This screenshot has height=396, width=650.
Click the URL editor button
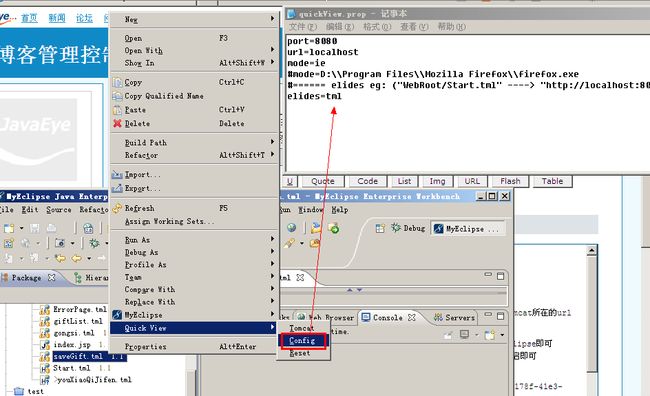472,181
